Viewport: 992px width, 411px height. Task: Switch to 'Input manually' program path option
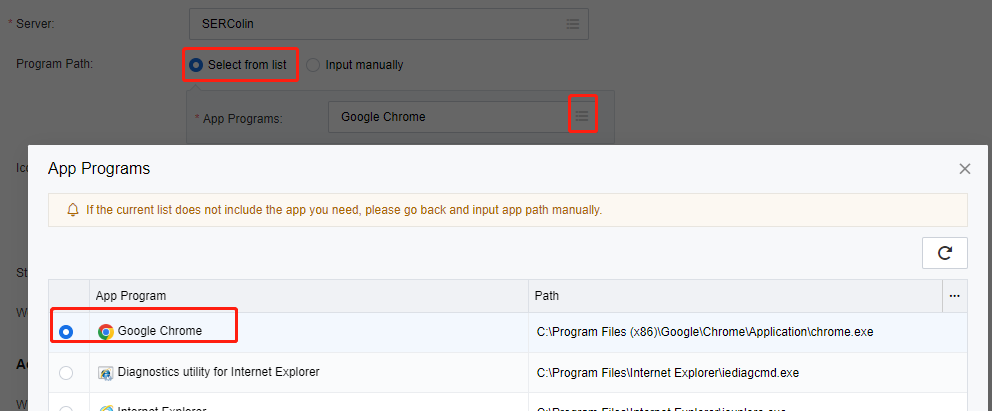point(314,65)
